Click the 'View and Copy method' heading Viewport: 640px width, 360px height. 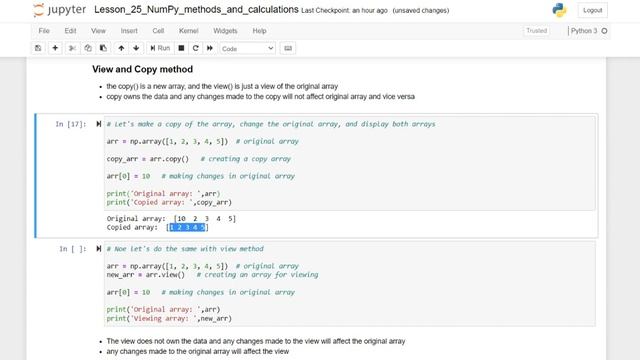point(142,69)
